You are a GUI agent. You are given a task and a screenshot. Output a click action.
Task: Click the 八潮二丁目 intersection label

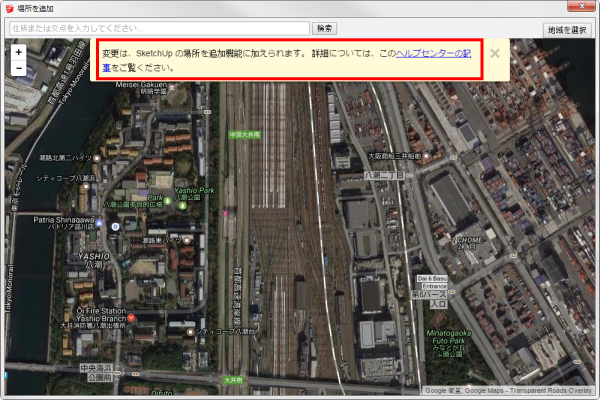pos(384,175)
